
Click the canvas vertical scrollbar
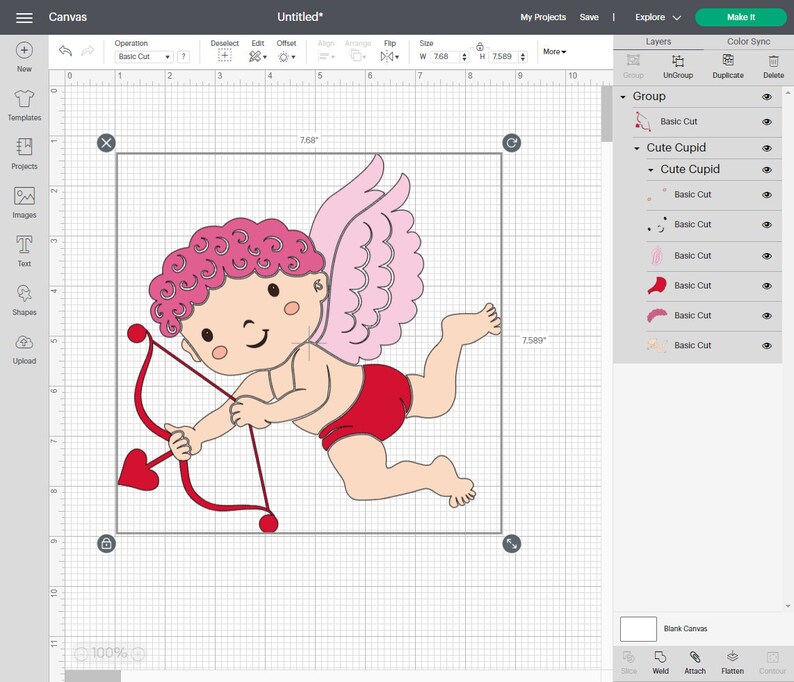click(x=607, y=114)
